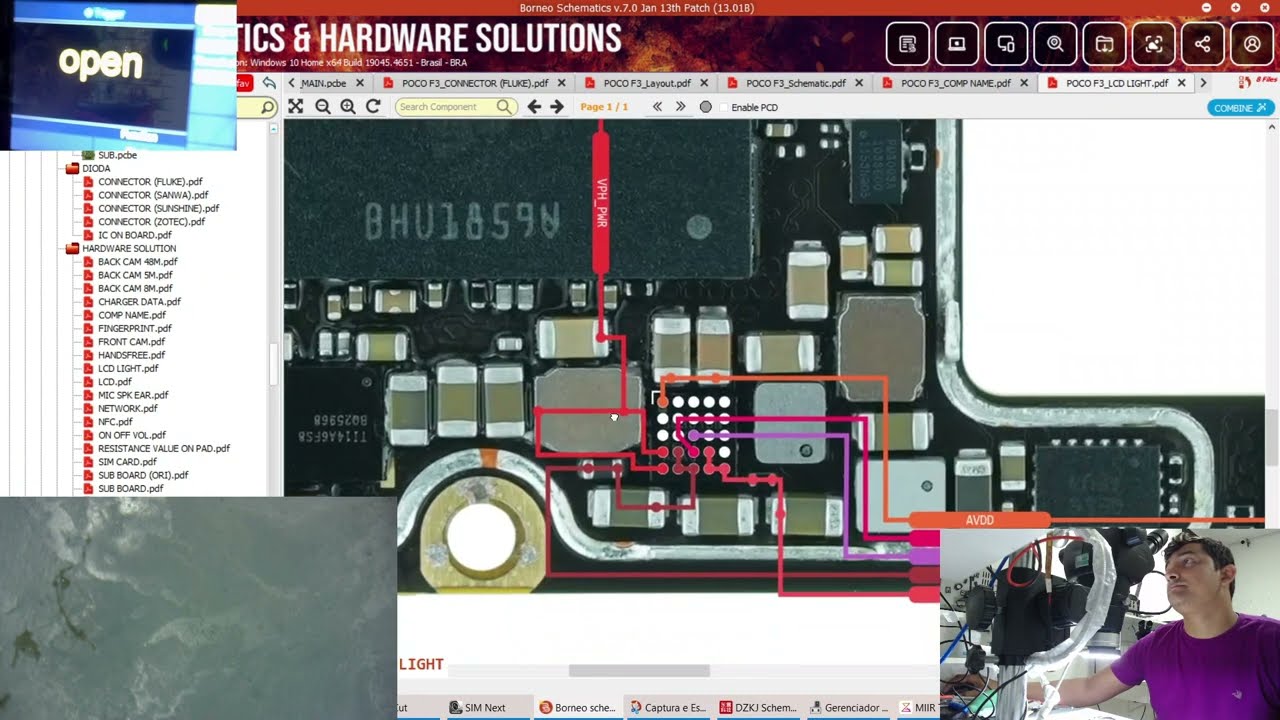Collapse the DIODA folder
Screen dimensions: 1280x720
72,169
